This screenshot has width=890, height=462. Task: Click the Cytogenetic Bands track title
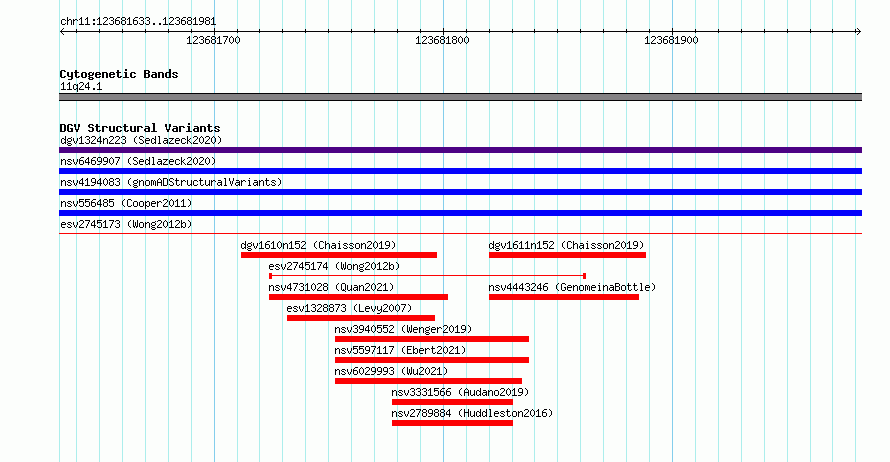[119, 74]
